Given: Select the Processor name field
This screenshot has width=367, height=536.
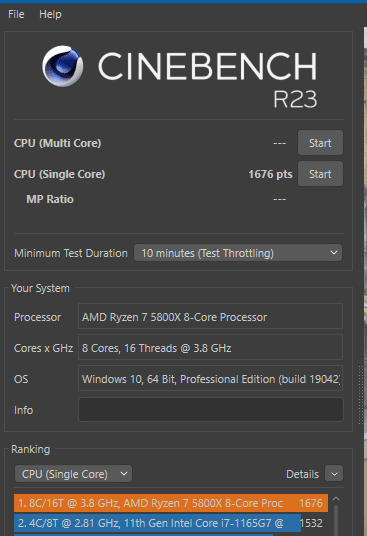Looking at the screenshot, I should pos(210,317).
